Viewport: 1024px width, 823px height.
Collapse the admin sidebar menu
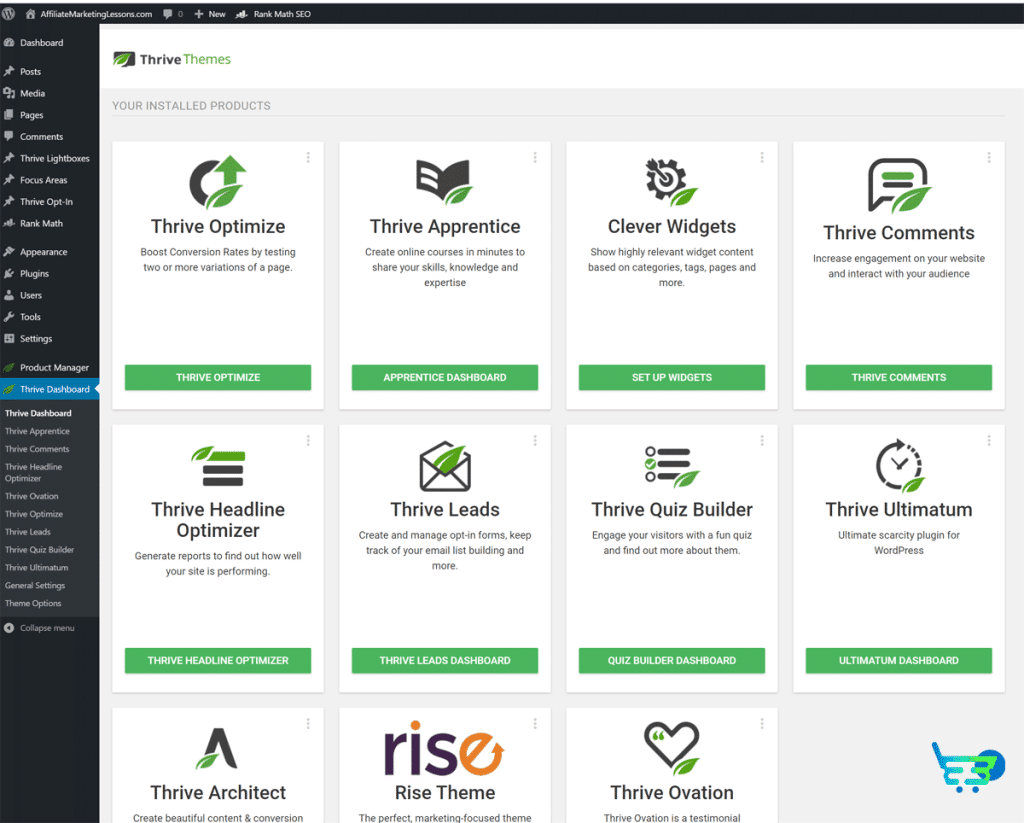coord(39,628)
